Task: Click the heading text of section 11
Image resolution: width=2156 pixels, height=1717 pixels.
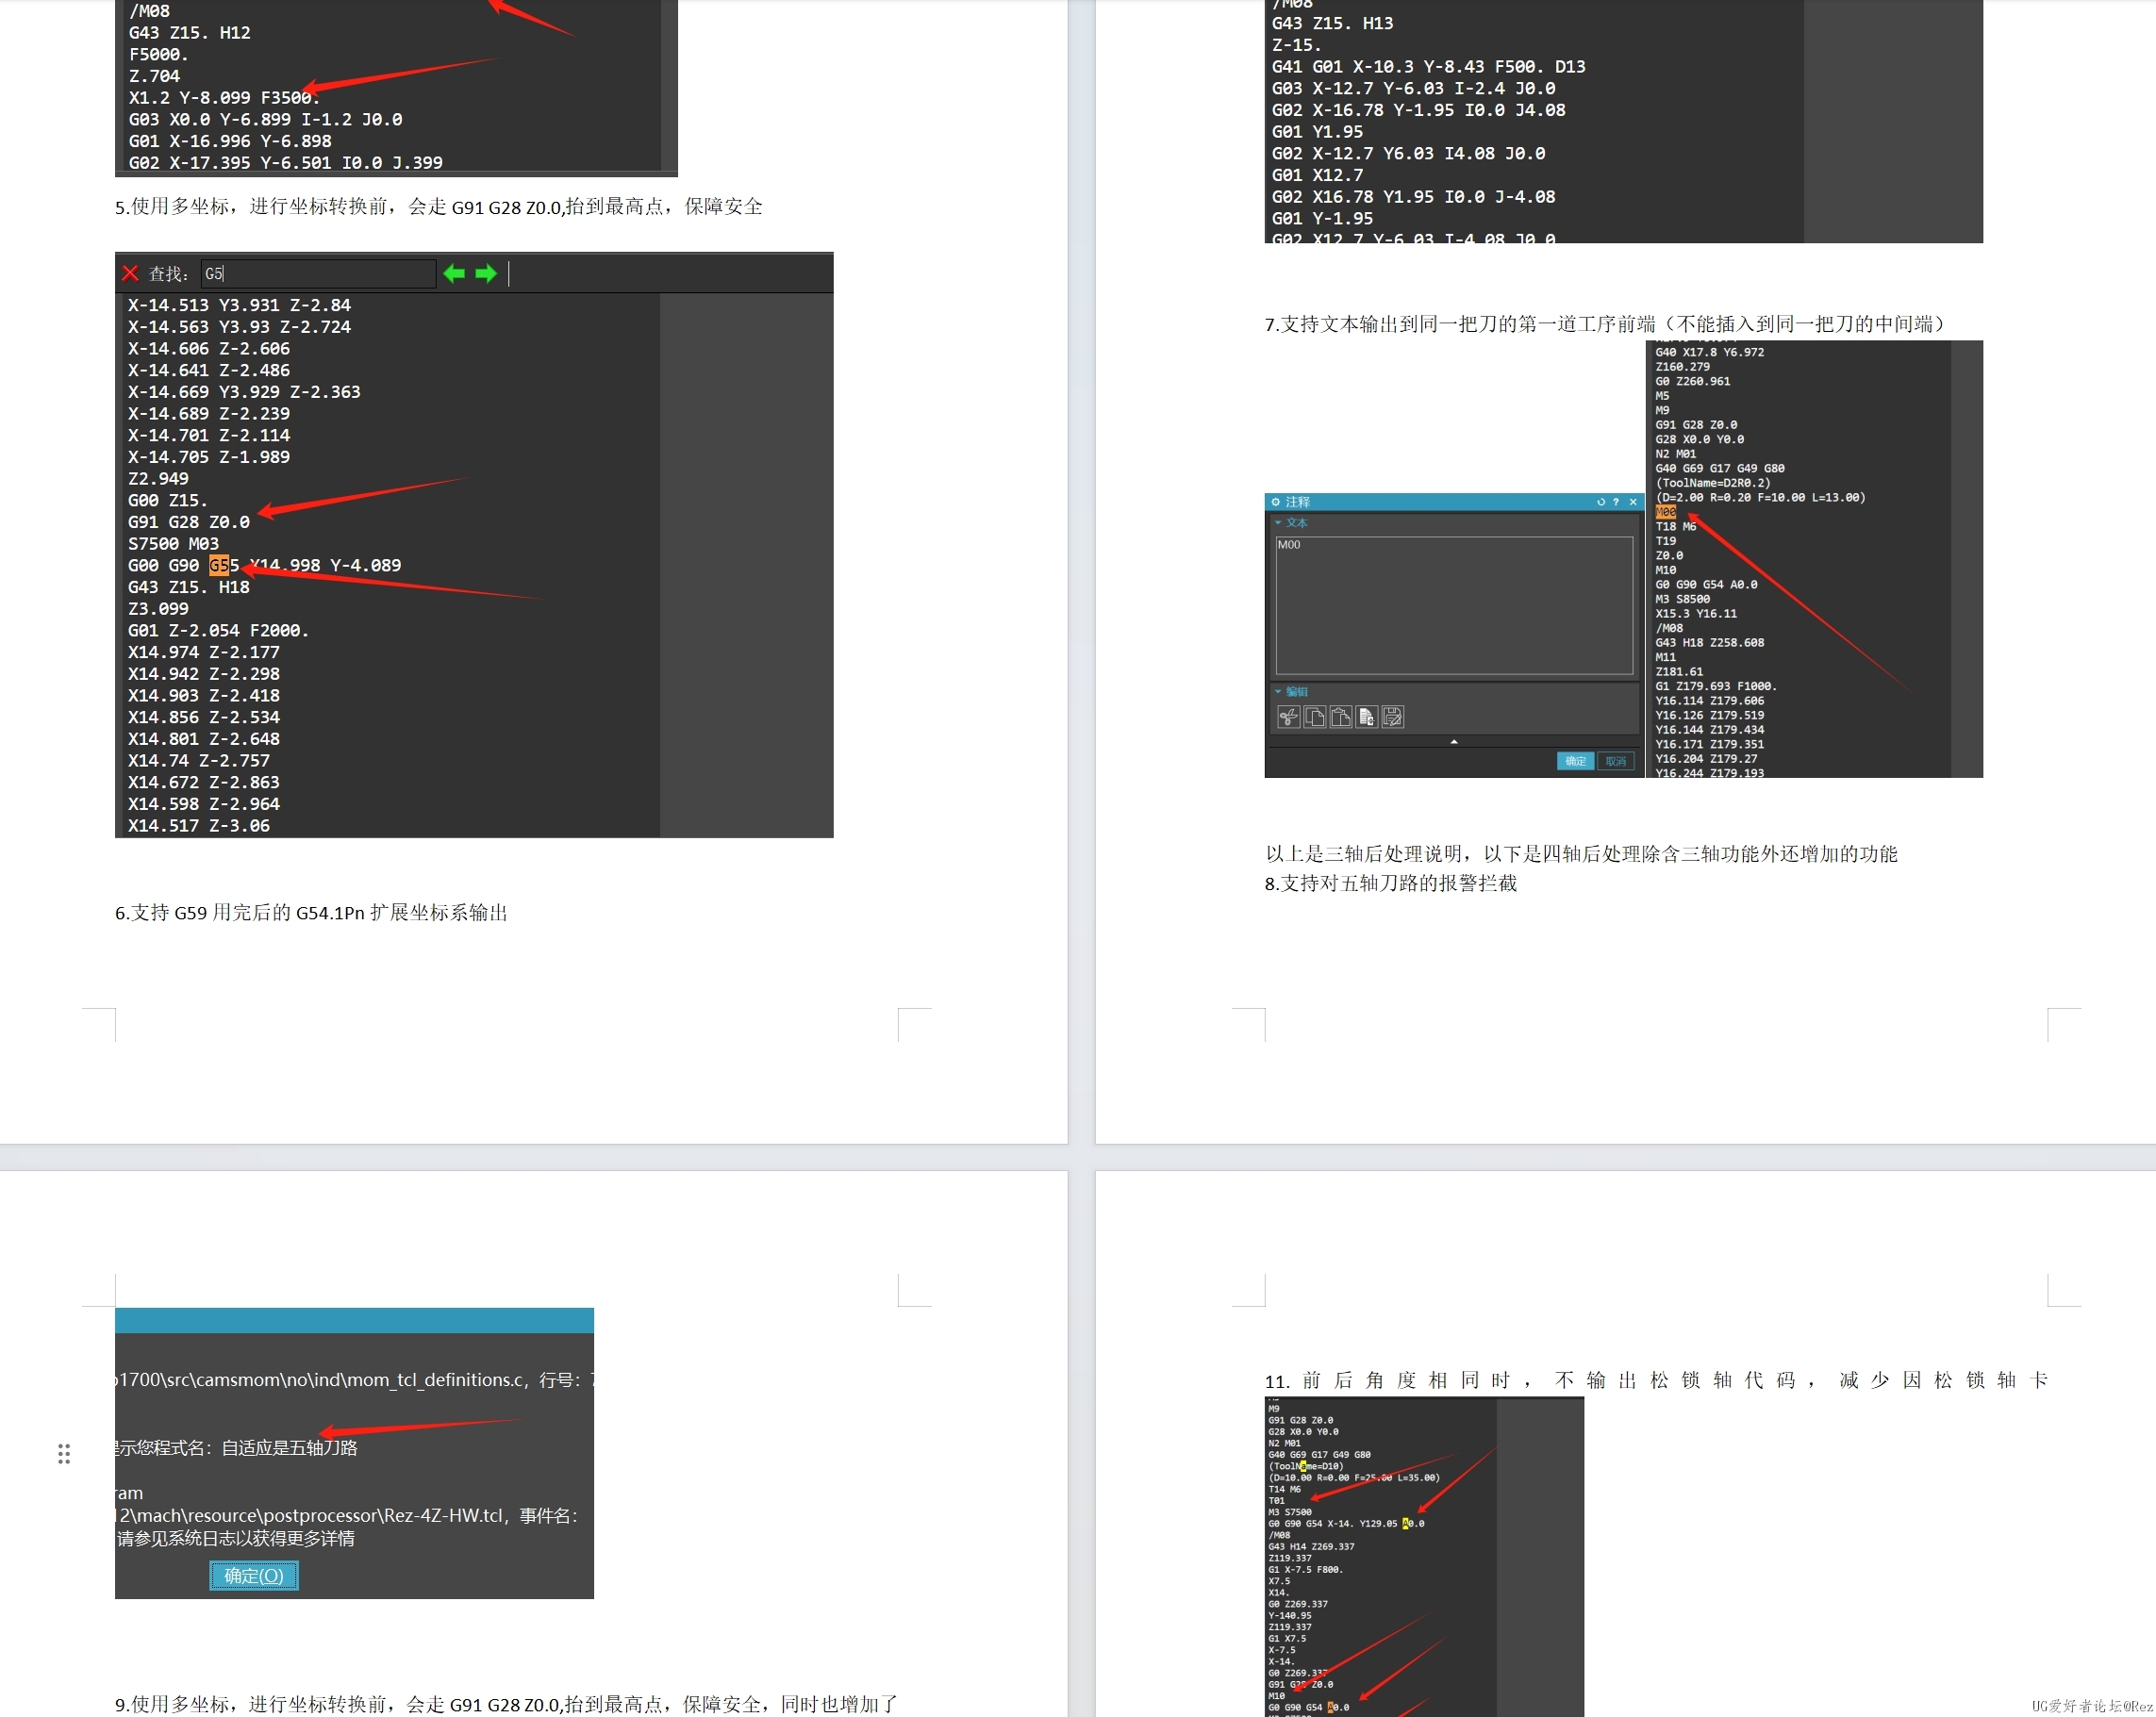Action: (1657, 1381)
